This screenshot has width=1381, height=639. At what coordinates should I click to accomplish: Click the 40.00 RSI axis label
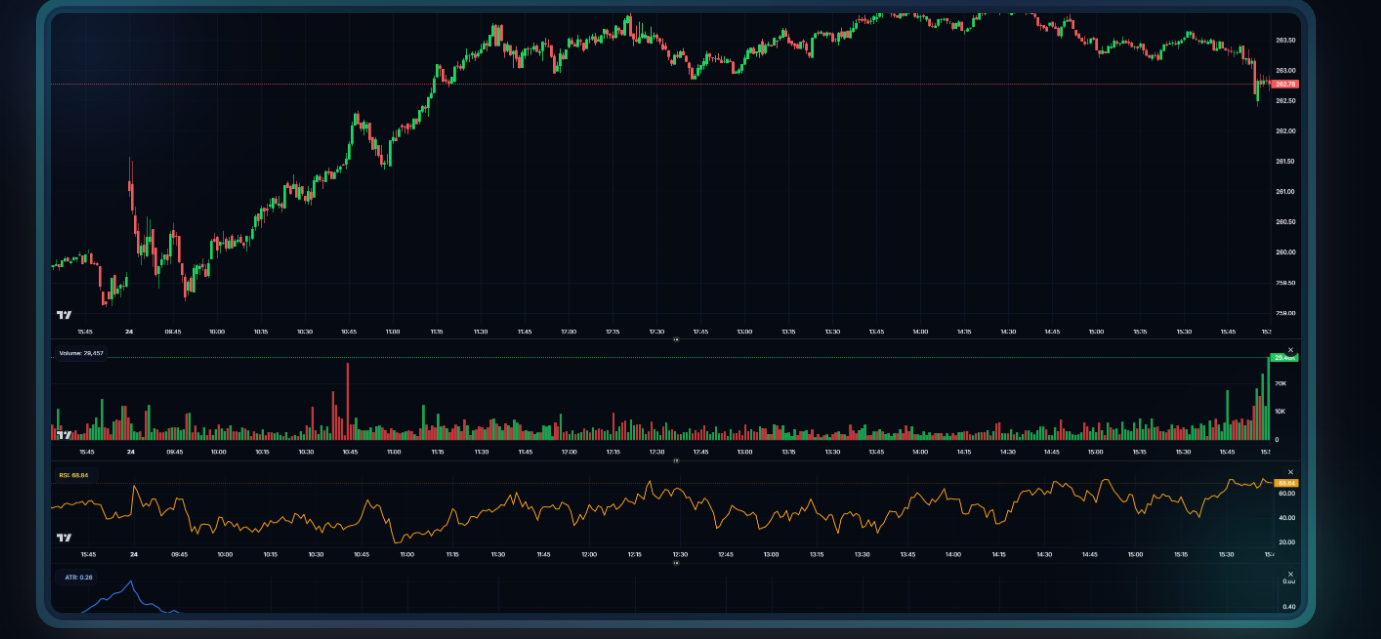pyautogui.click(x=1286, y=518)
